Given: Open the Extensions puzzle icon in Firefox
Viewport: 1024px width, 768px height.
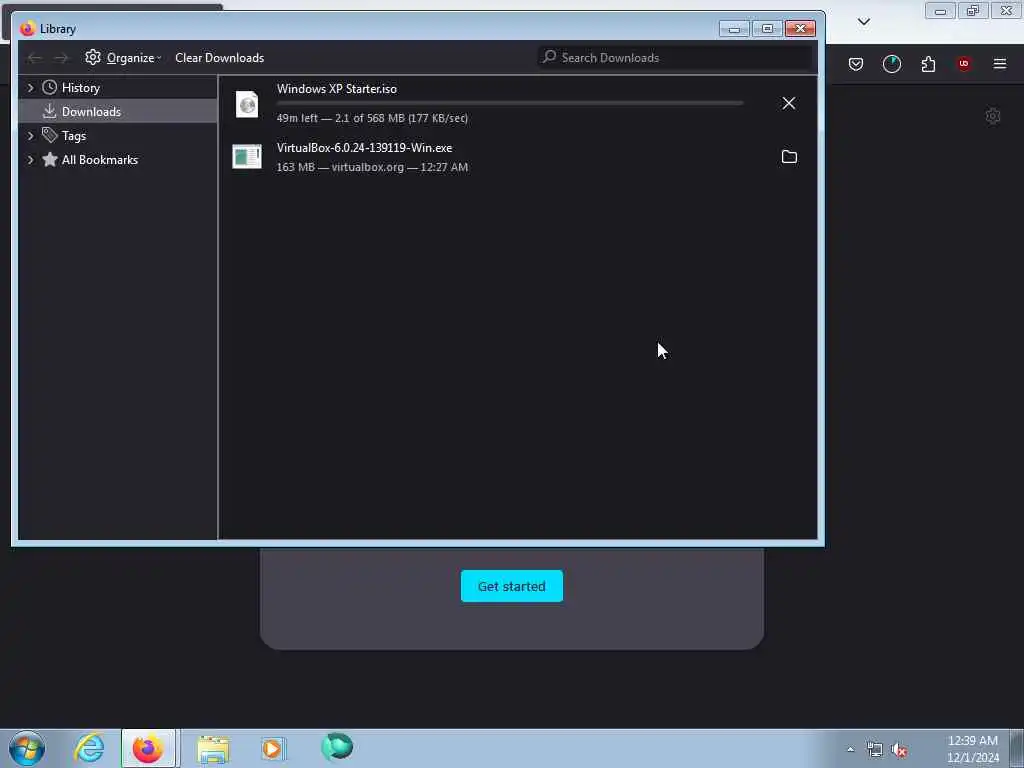Looking at the screenshot, I should 928,64.
